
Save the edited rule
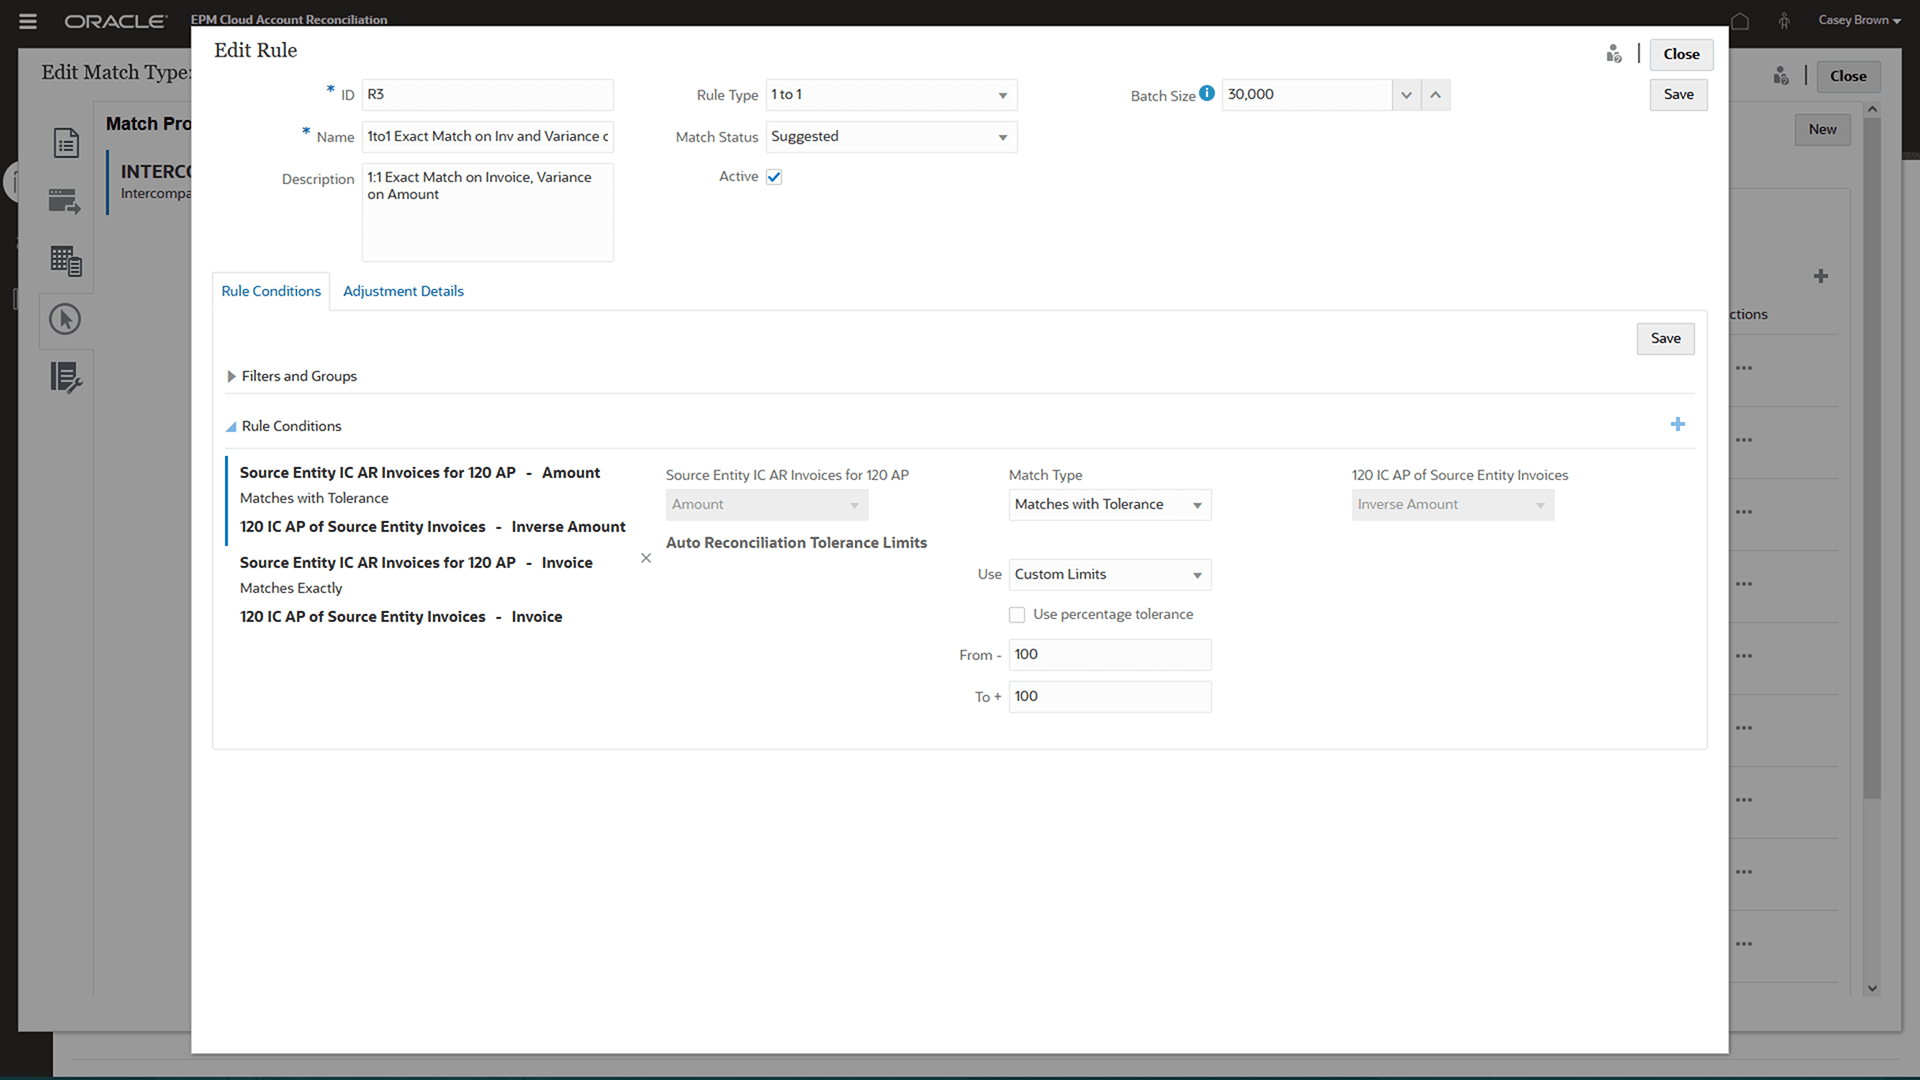tap(1678, 94)
